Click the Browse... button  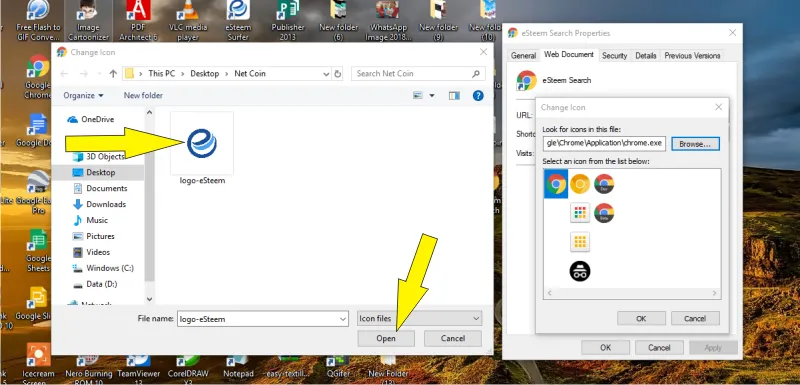click(695, 144)
